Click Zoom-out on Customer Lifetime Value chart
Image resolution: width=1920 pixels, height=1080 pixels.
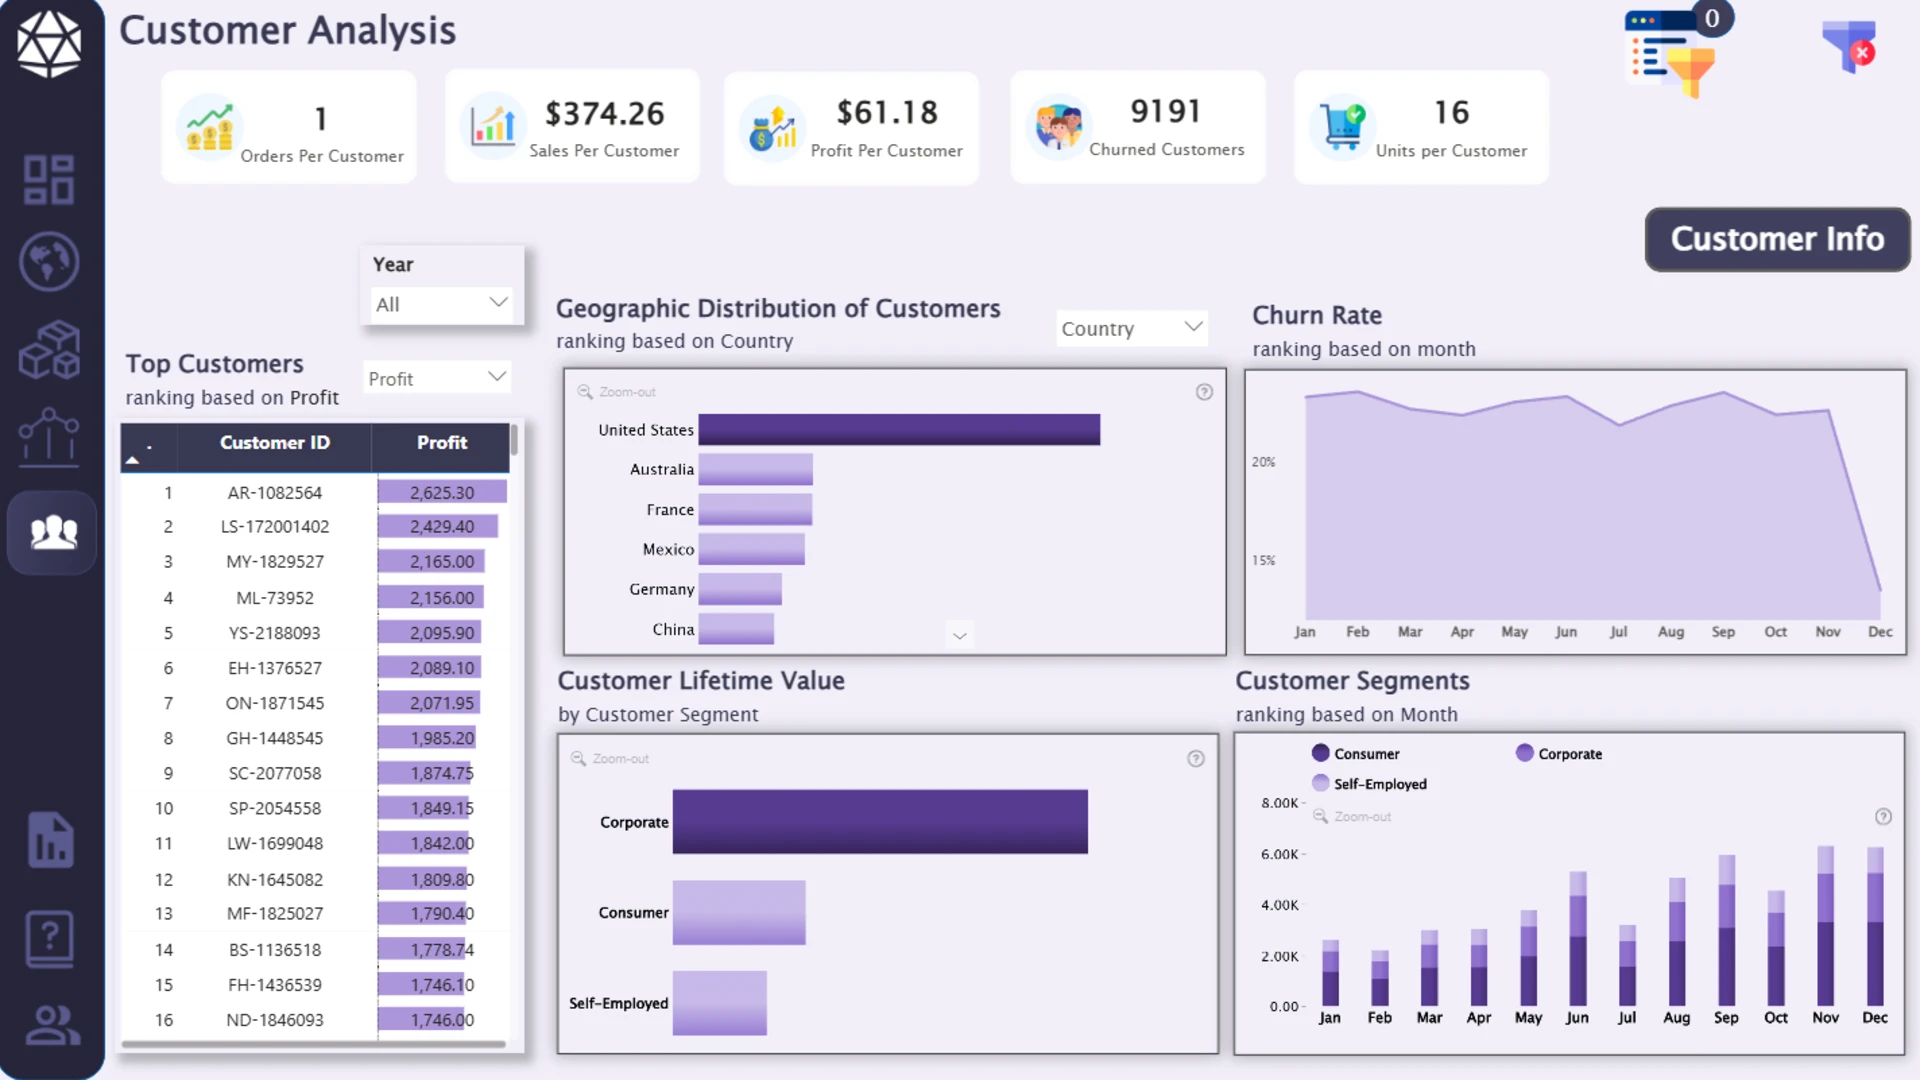coord(610,759)
